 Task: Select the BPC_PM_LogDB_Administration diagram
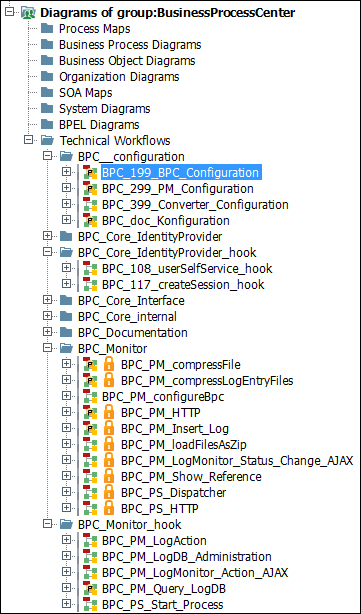point(186,556)
